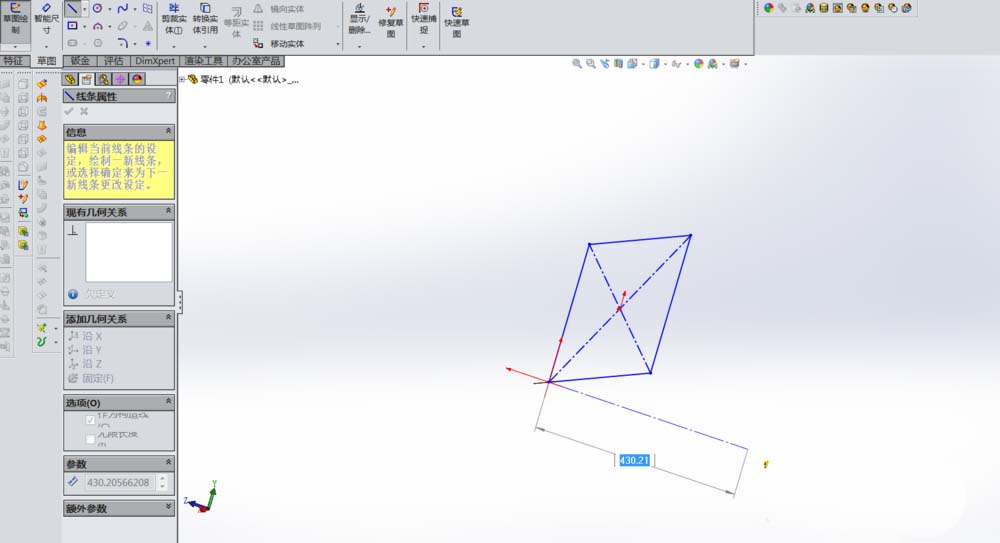Click the length parameter spinner arrows

pos(163,482)
